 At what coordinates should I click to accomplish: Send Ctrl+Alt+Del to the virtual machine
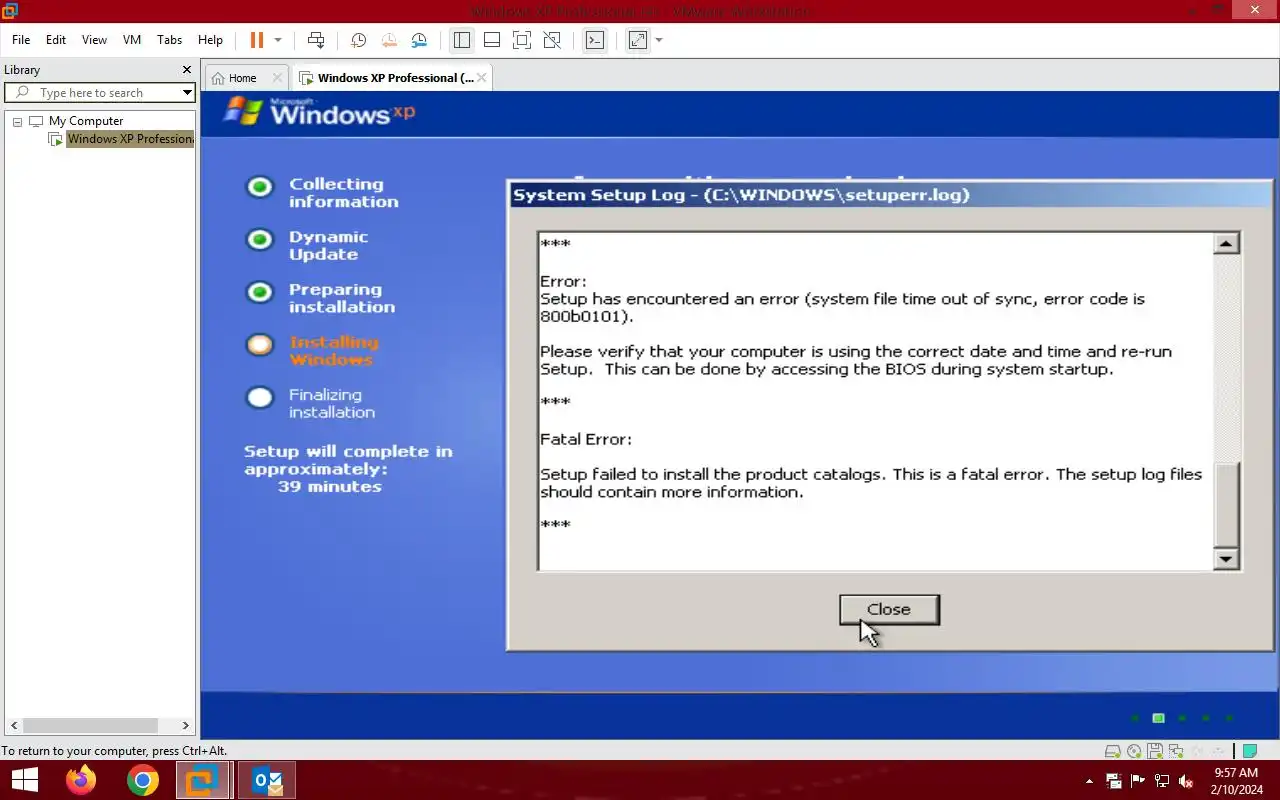tap(316, 40)
